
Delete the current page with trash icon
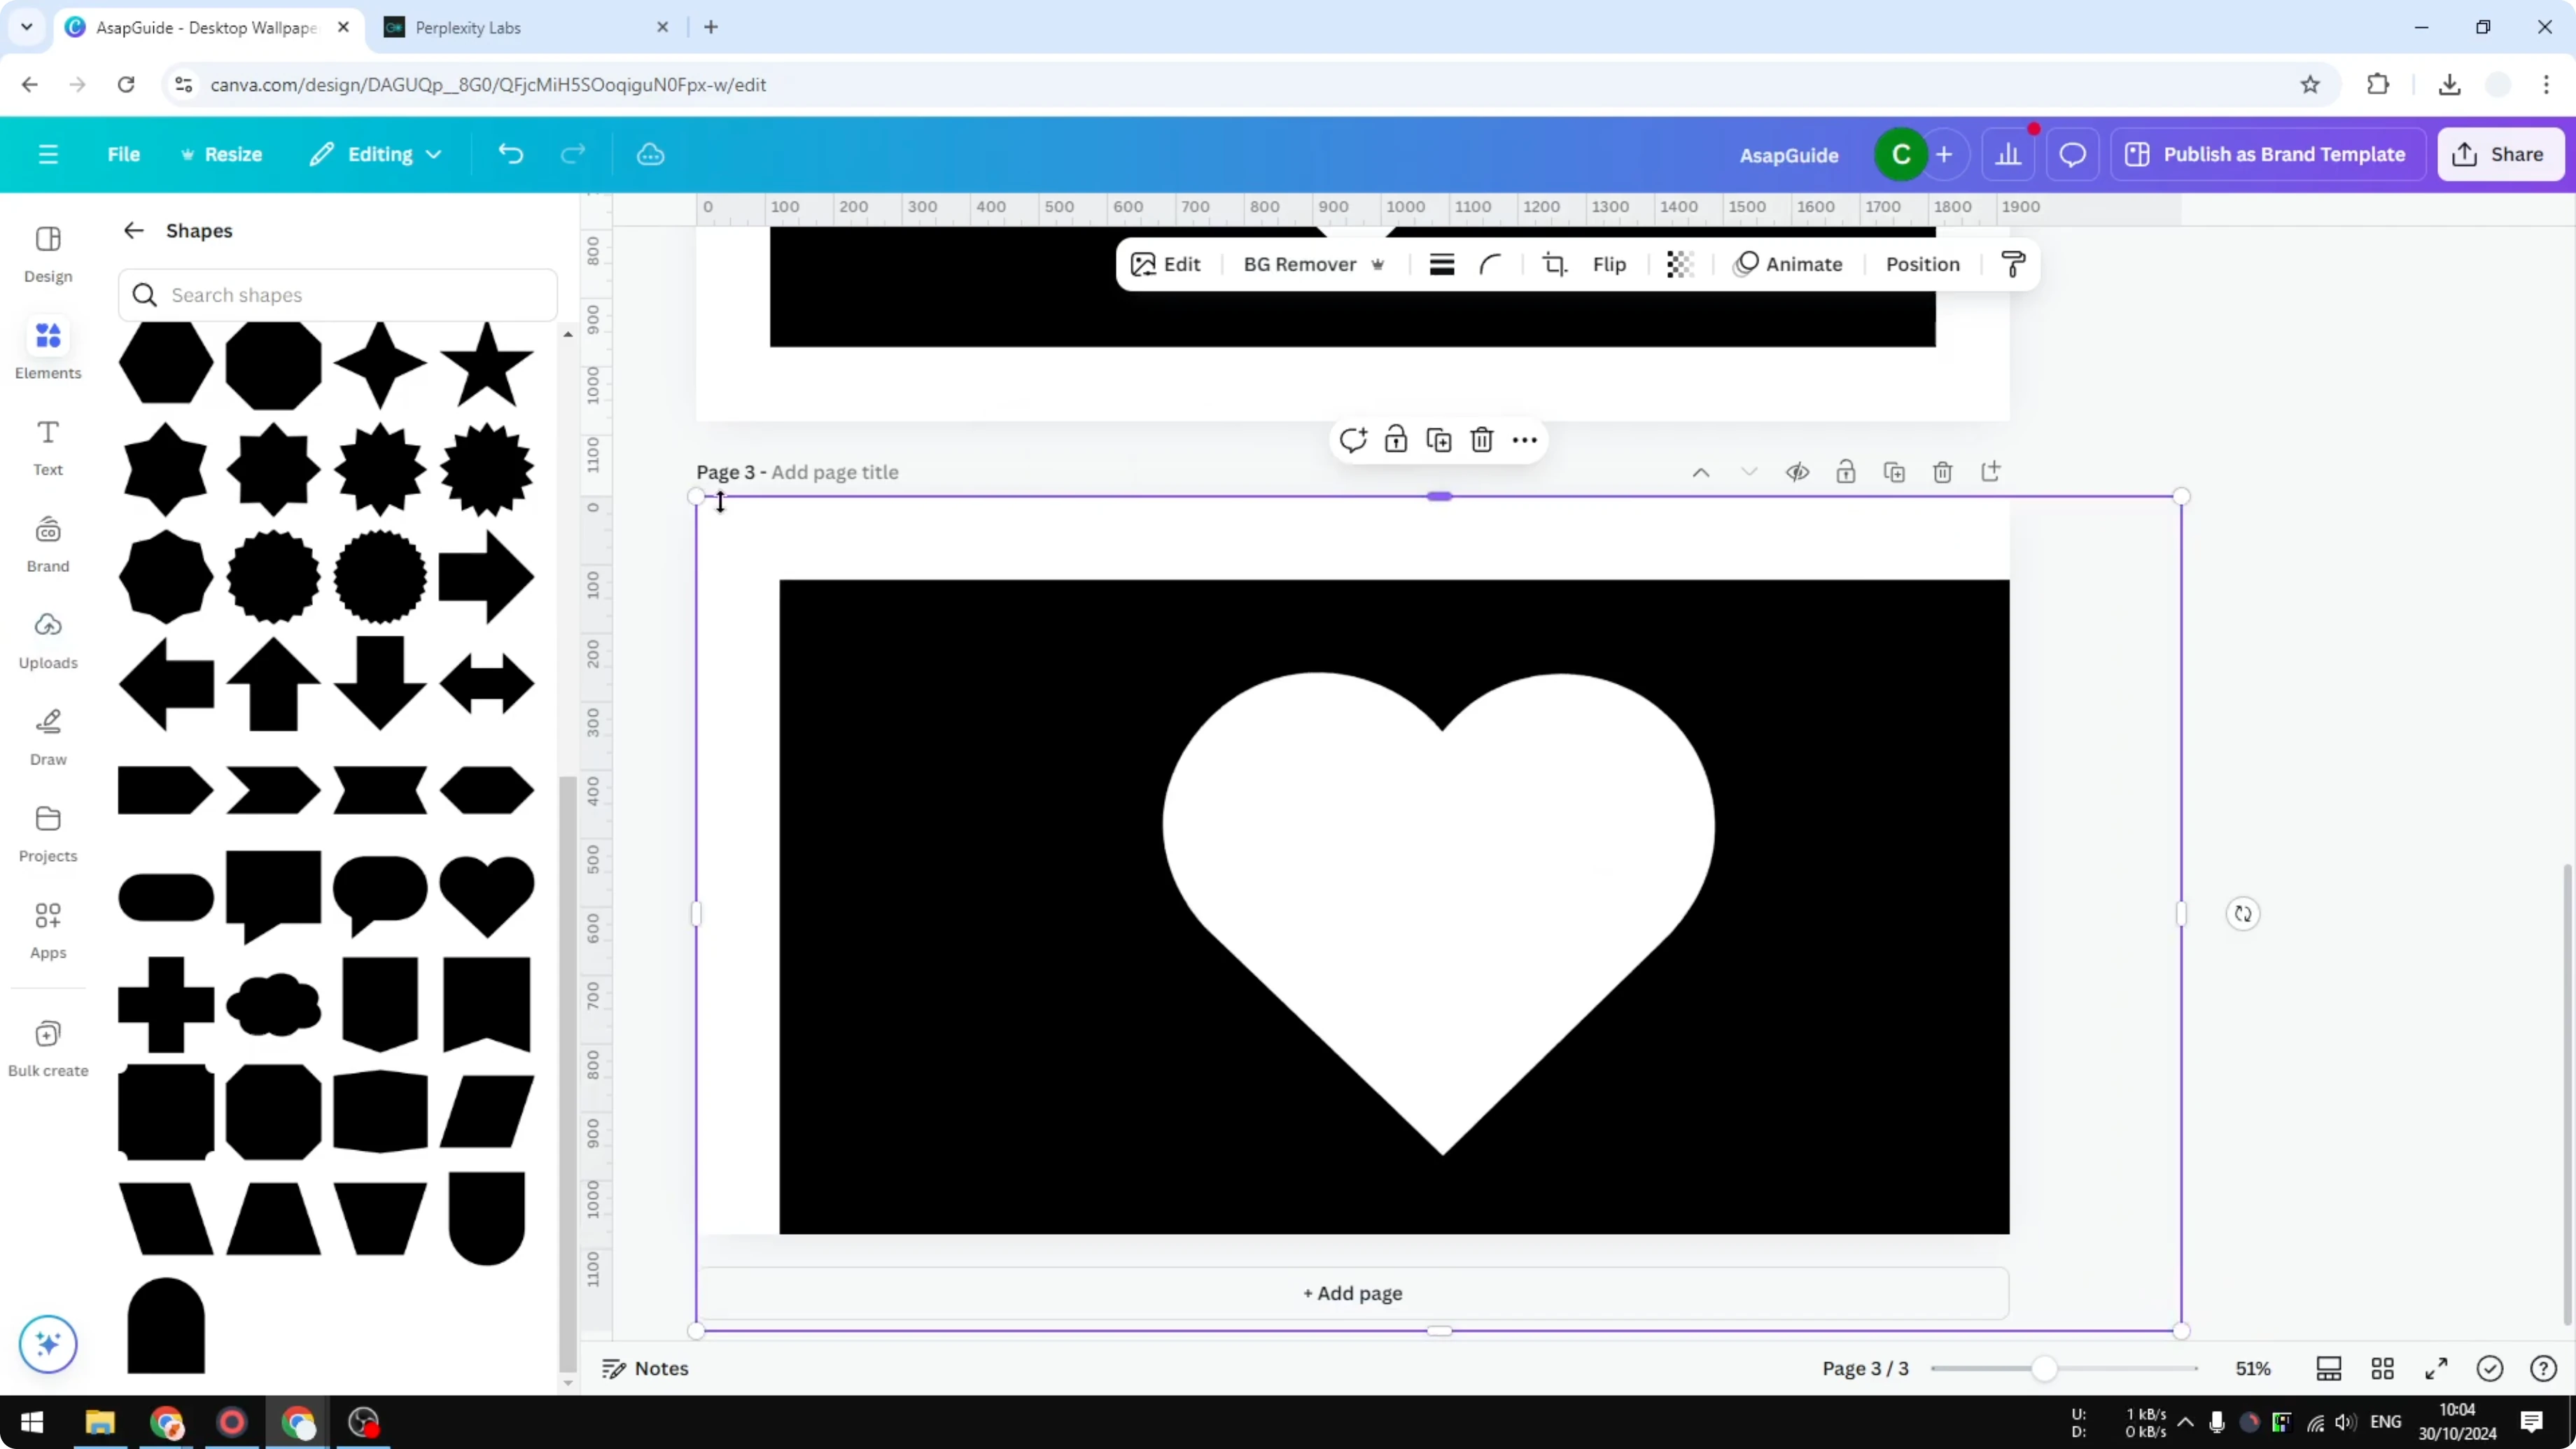(x=1943, y=471)
